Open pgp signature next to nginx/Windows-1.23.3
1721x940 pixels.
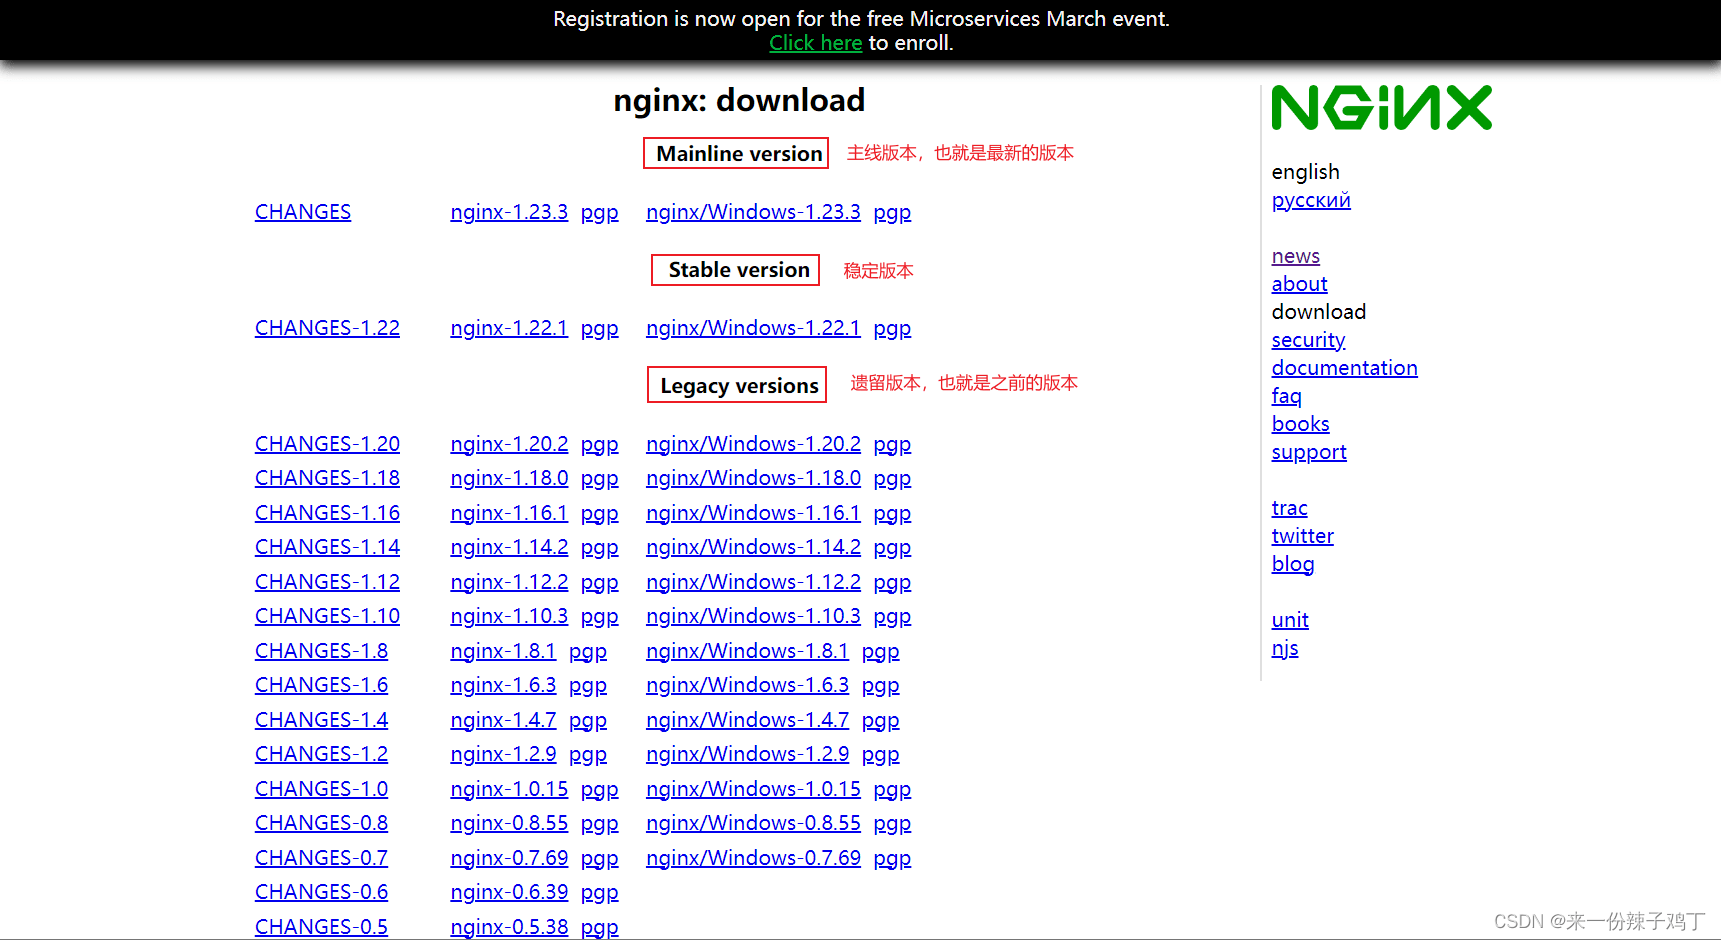892,212
